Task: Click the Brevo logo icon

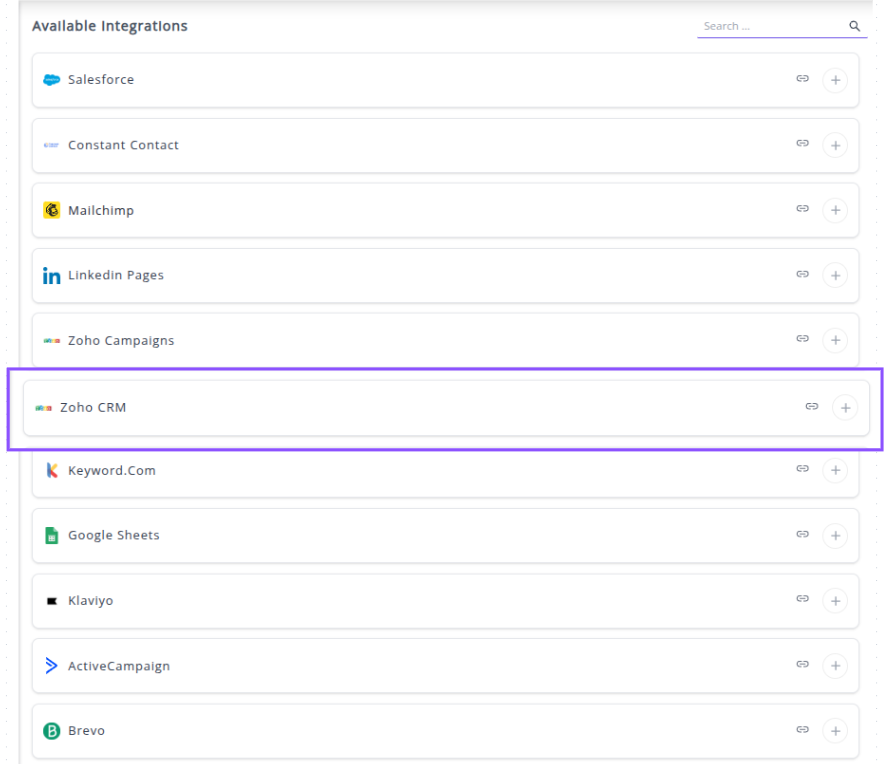Action: pos(52,731)
